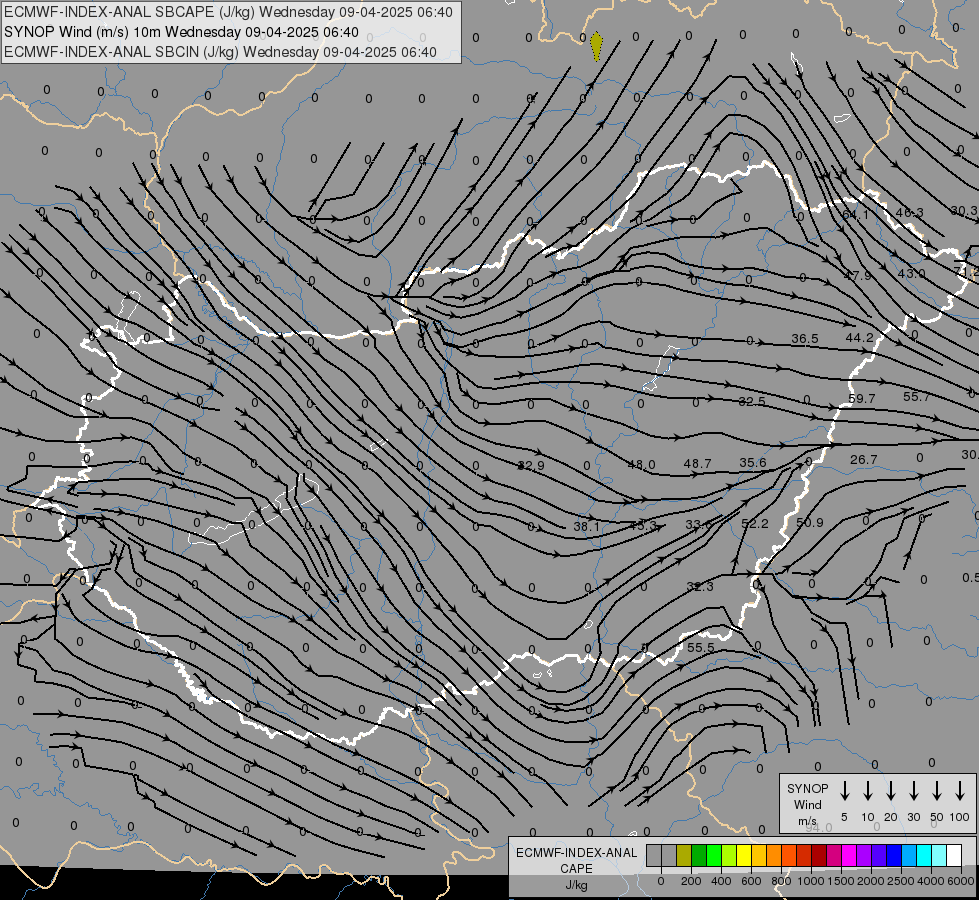
Task: Choose the white swatch ending at 6000
Action: point(954,855)
